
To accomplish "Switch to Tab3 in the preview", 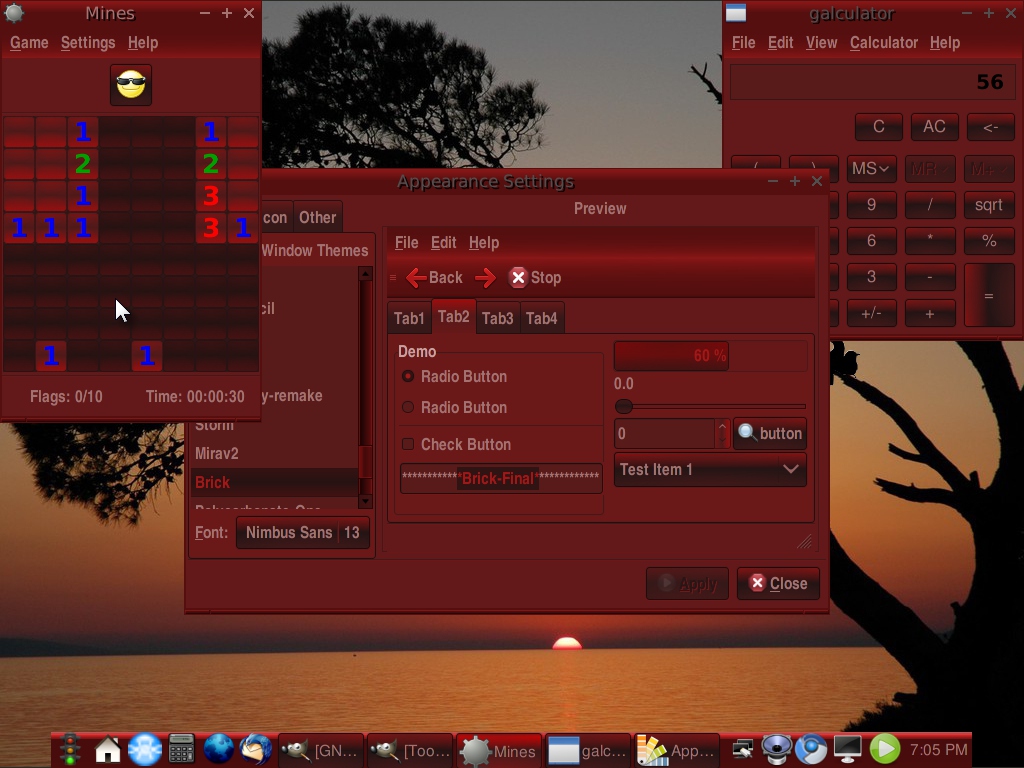I will coord(498,318).
